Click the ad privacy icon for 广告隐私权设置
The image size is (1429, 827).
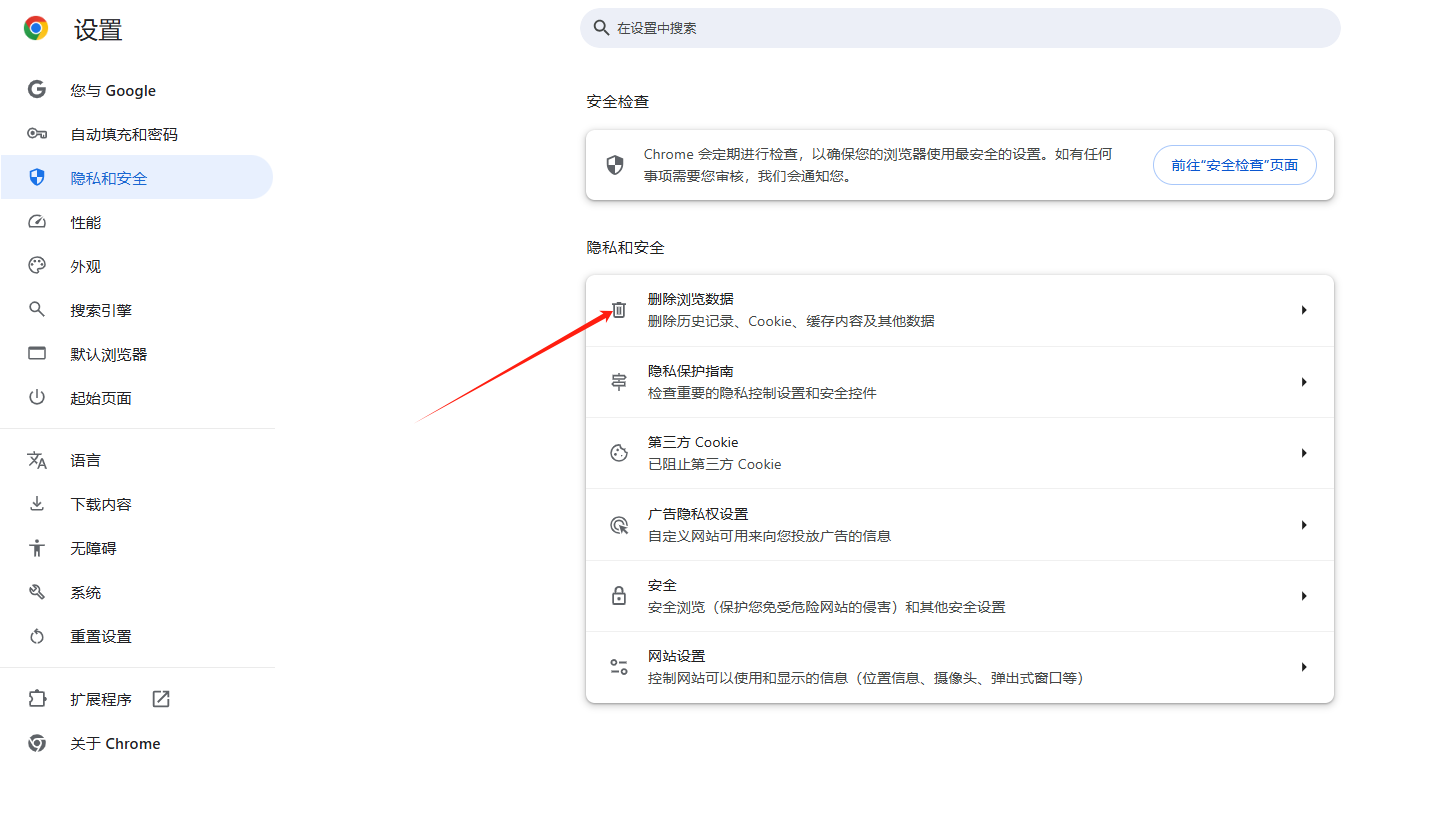point(619,525)
